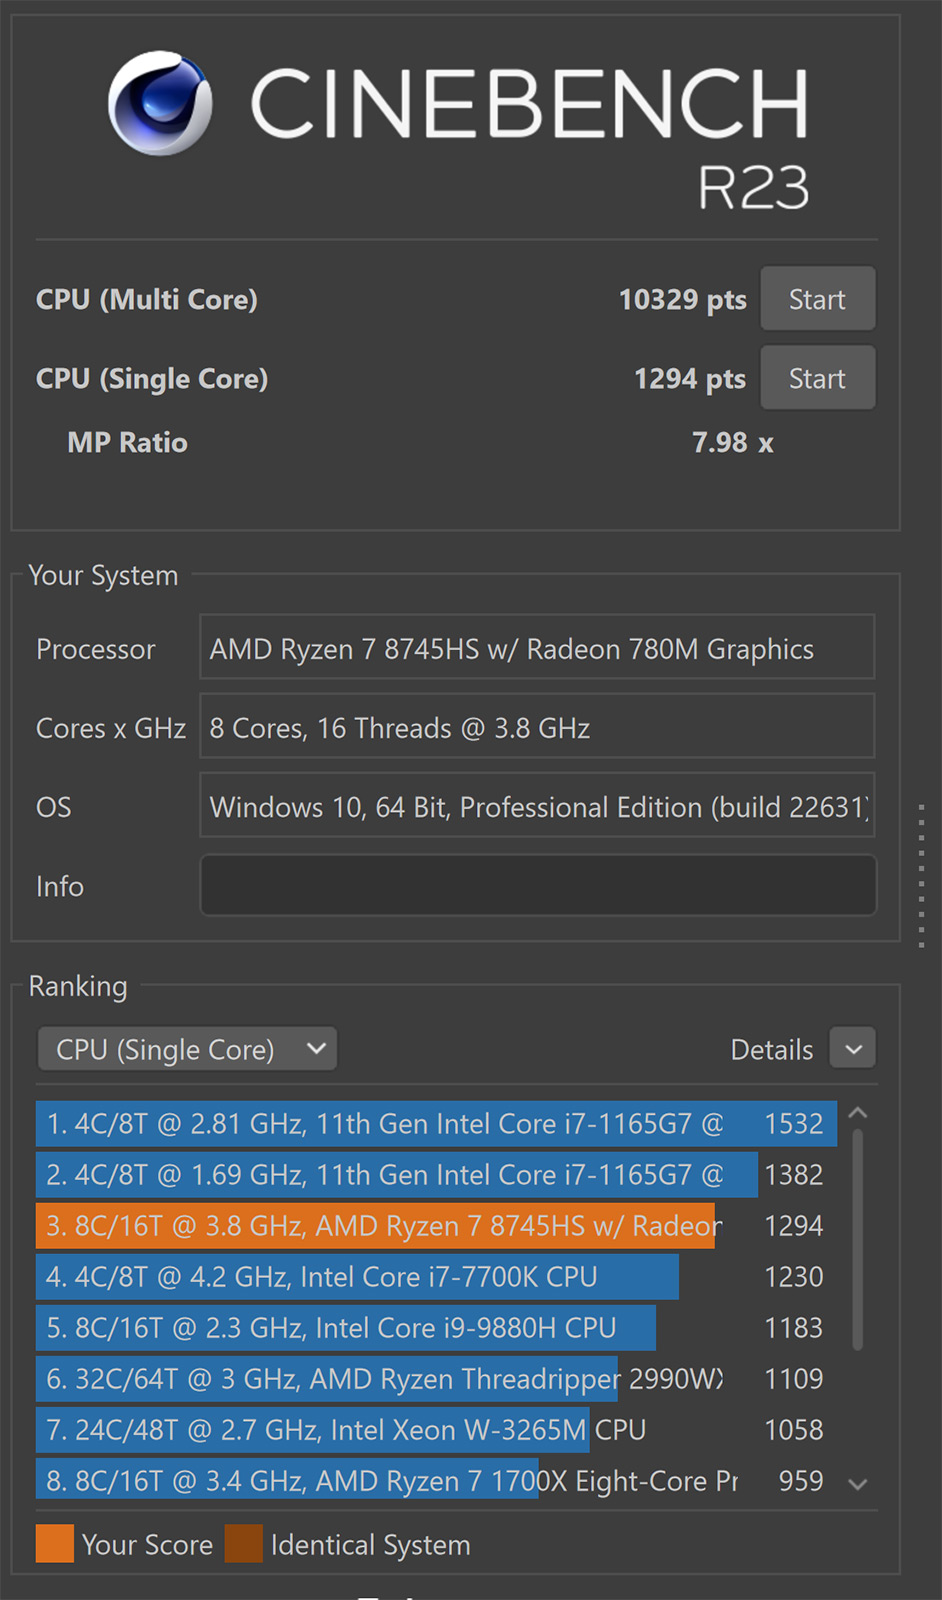Click the dotted panel resize handle
This screenshot has height=1600, width=942.
click(921, 875)
